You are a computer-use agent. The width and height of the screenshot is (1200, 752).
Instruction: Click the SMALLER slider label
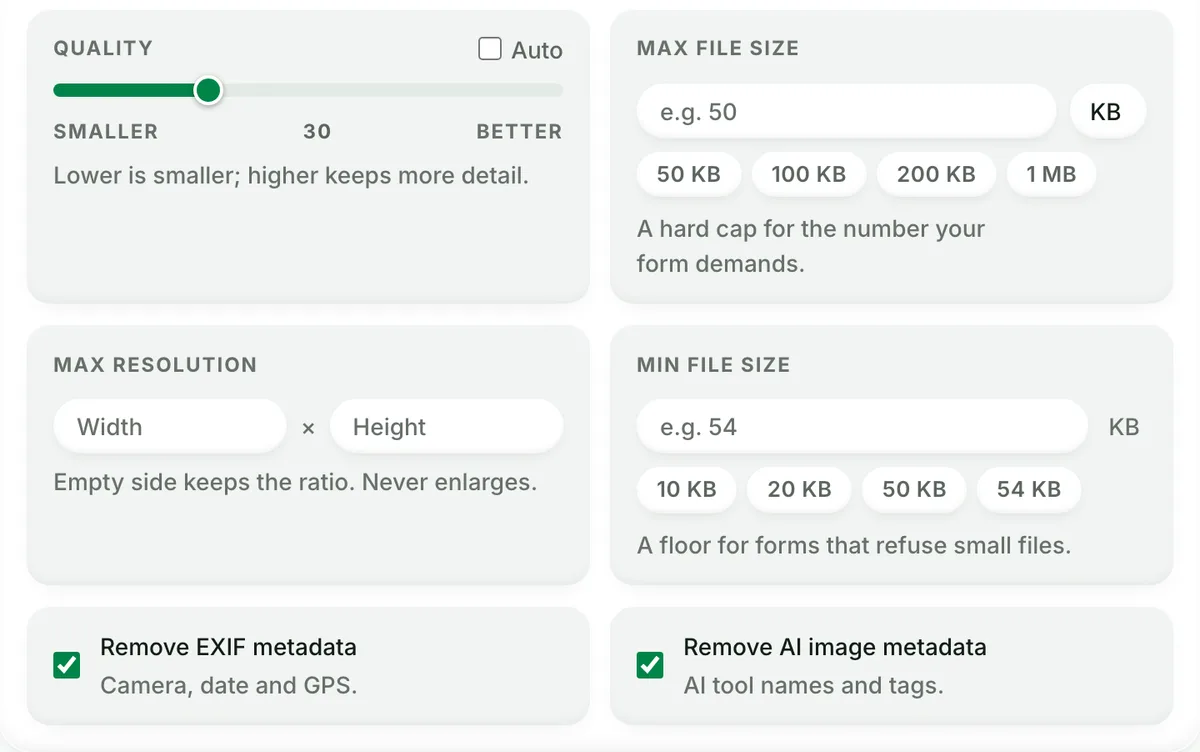pos(106,131)
